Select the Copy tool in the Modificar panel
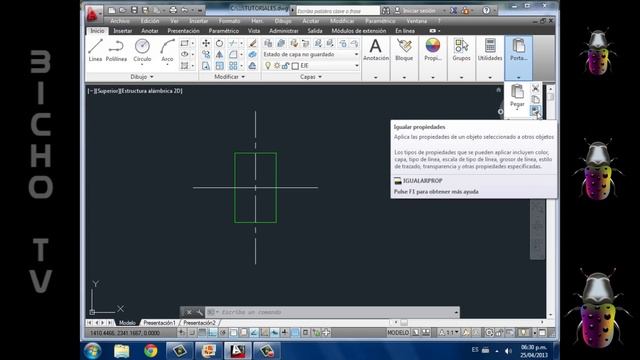Screen dimensions: 640x360 click(x=206, y=54)
